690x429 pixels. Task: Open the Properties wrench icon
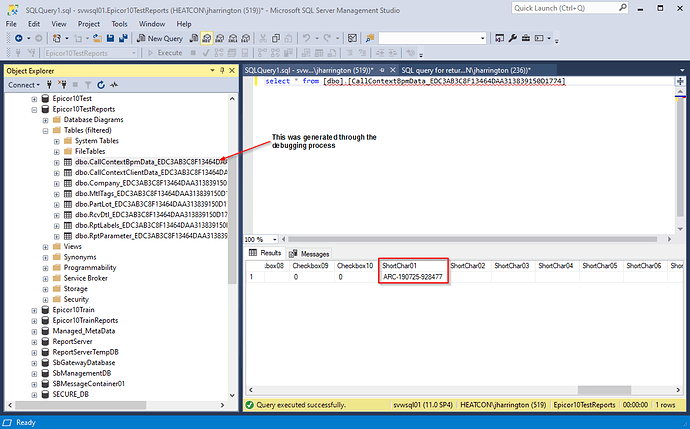513,38
